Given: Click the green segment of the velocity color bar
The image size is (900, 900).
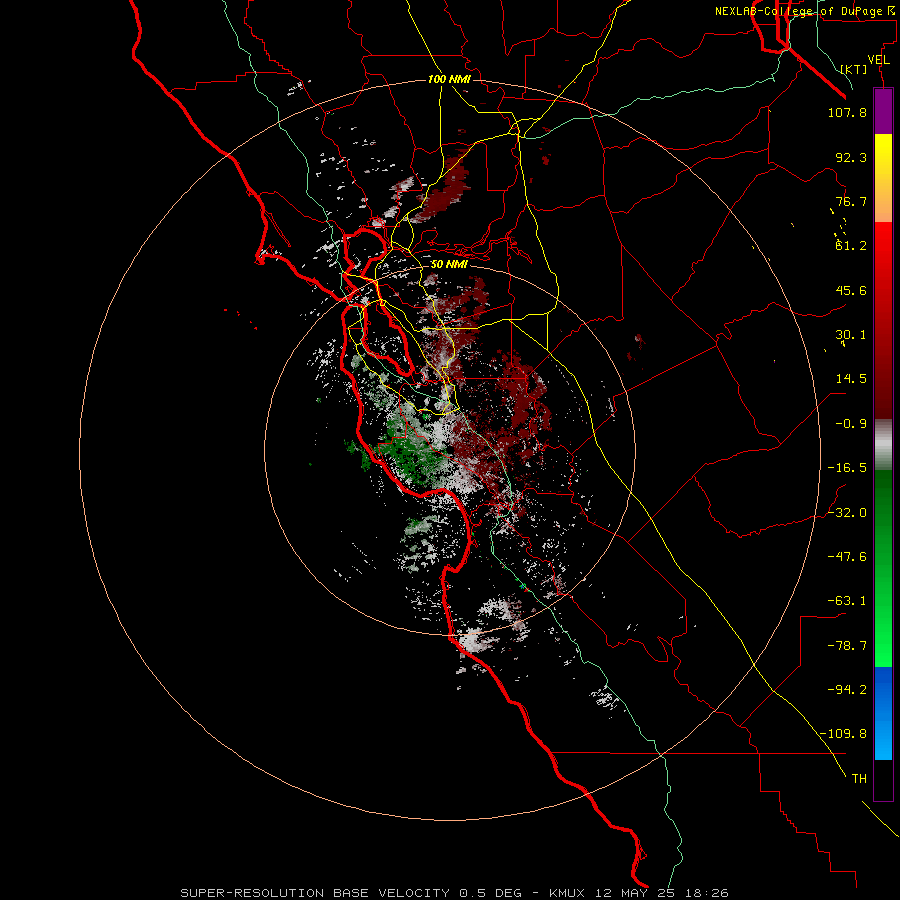Looking at the screenshot, I should click(x=883, y=568).
